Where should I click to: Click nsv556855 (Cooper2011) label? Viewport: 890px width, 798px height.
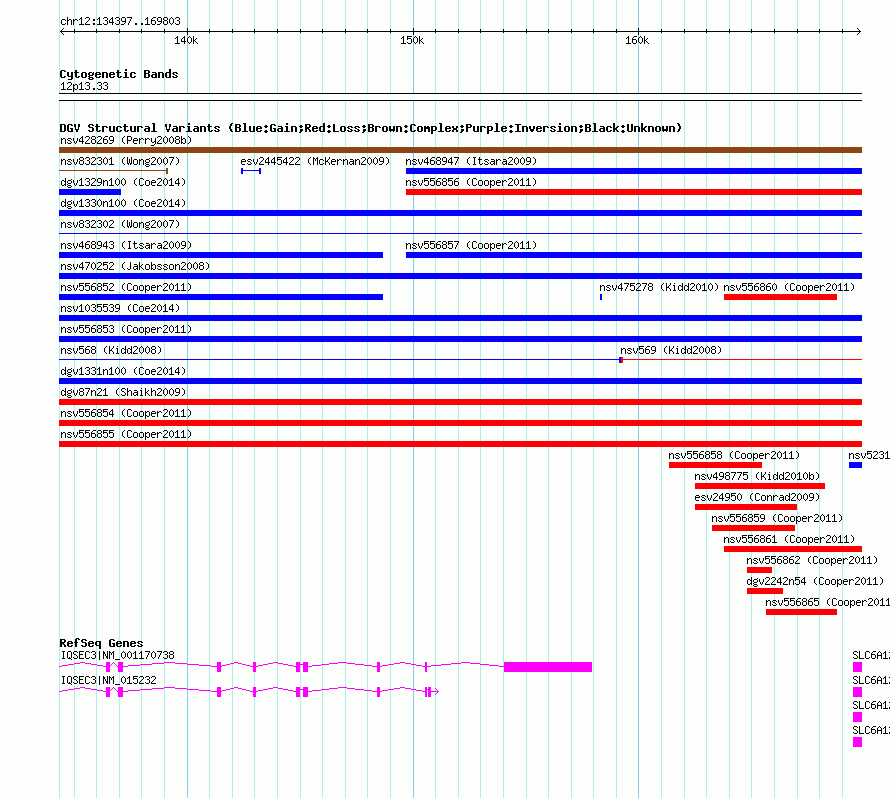[x=126, y=434]
